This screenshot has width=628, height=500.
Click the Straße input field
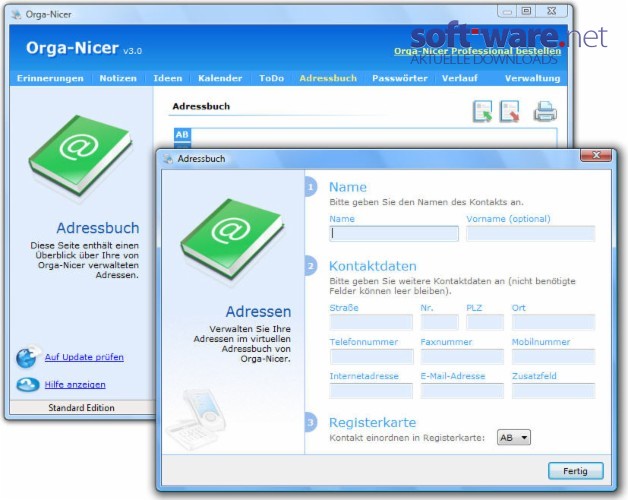[371, 322]
